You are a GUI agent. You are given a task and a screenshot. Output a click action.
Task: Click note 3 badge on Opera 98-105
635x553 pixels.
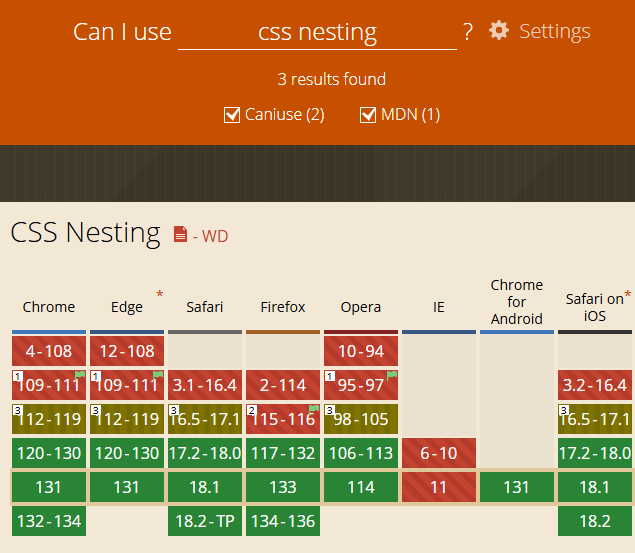tap(329, 410)
